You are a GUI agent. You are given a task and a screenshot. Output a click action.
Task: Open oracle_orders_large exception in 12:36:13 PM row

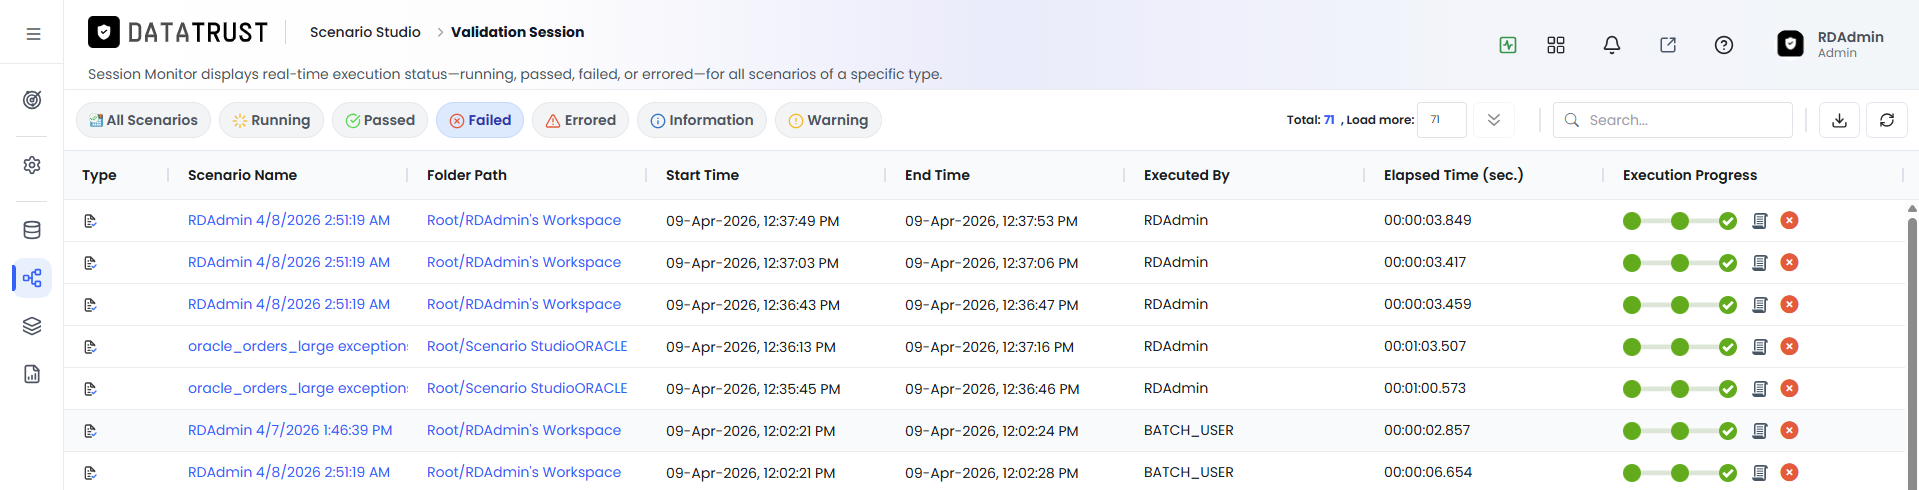tap(298, 346)
